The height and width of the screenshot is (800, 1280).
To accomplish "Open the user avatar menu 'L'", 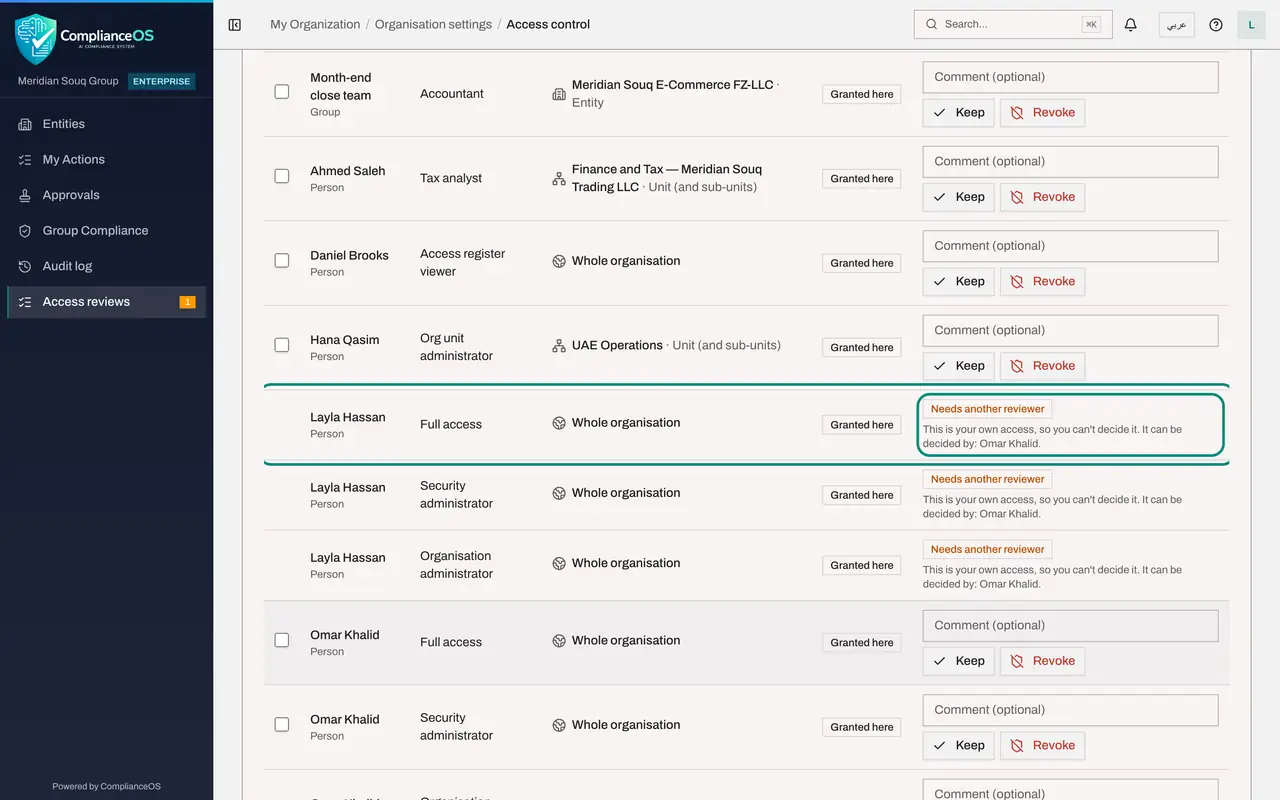I will point(1251,25).
